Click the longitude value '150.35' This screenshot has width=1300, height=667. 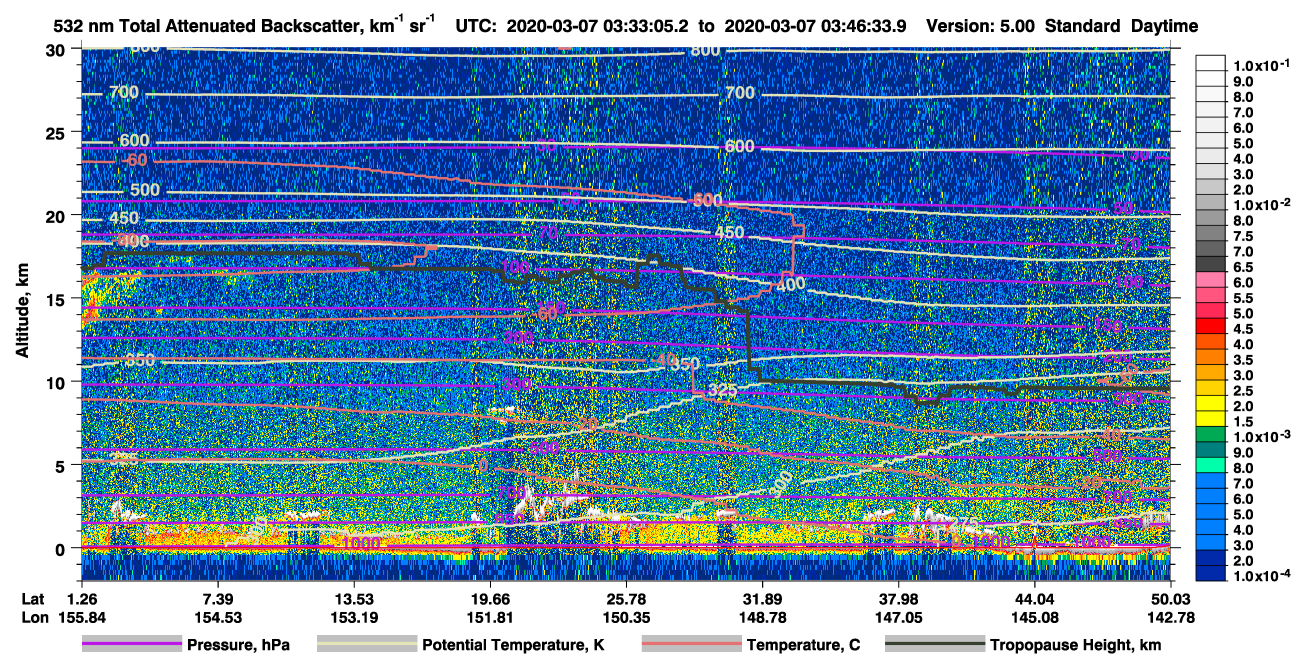[x=626, y=616]
